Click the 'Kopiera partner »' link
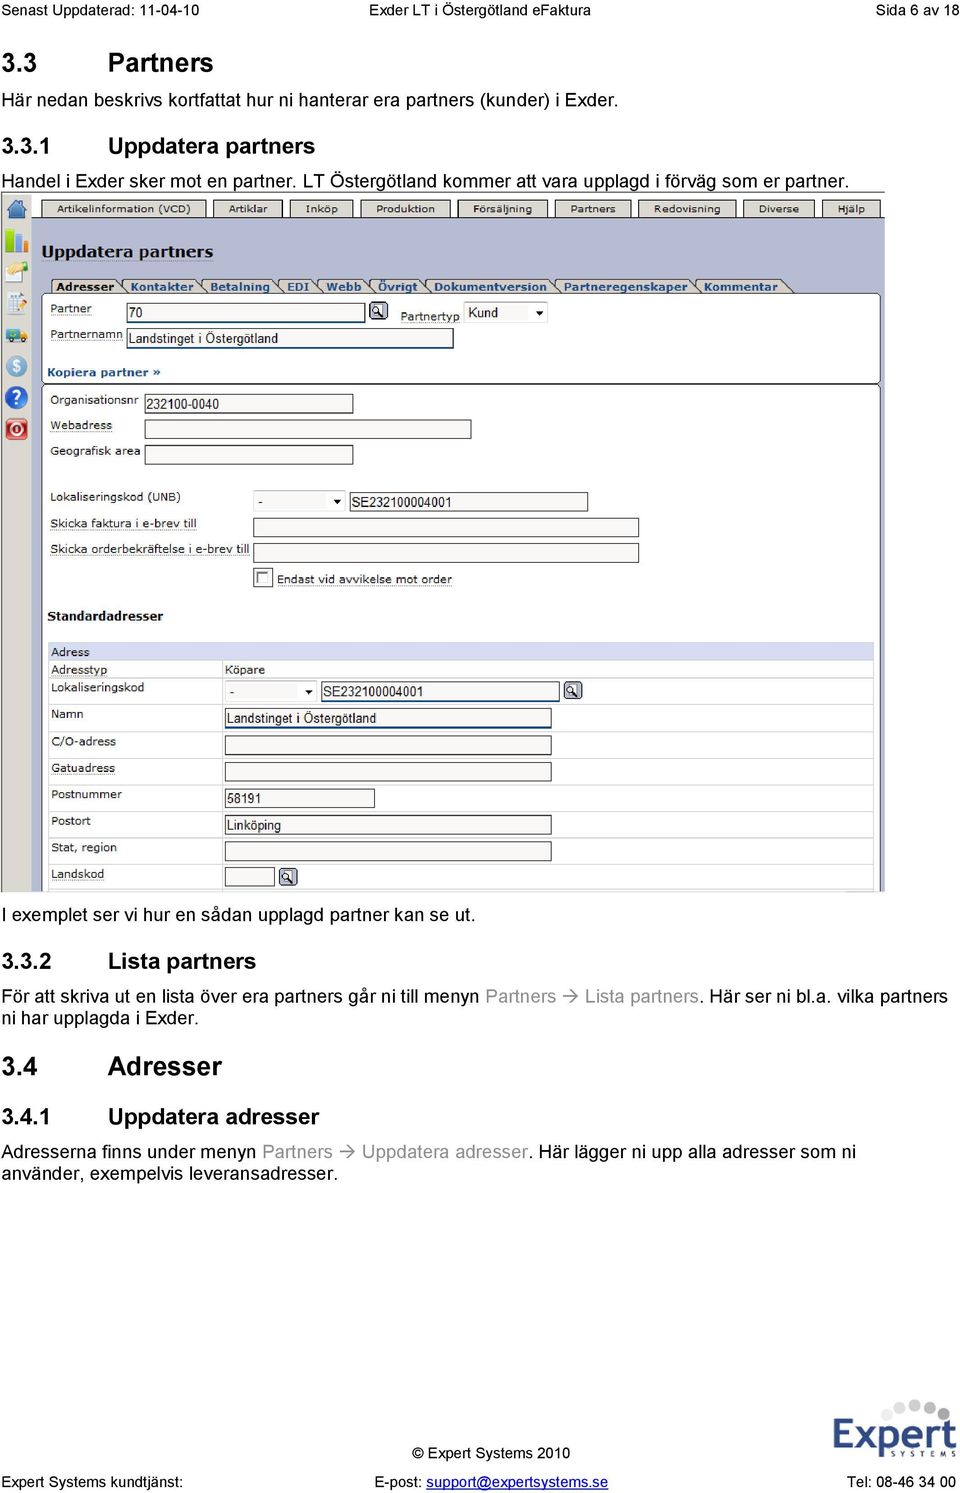 point(104,372)
